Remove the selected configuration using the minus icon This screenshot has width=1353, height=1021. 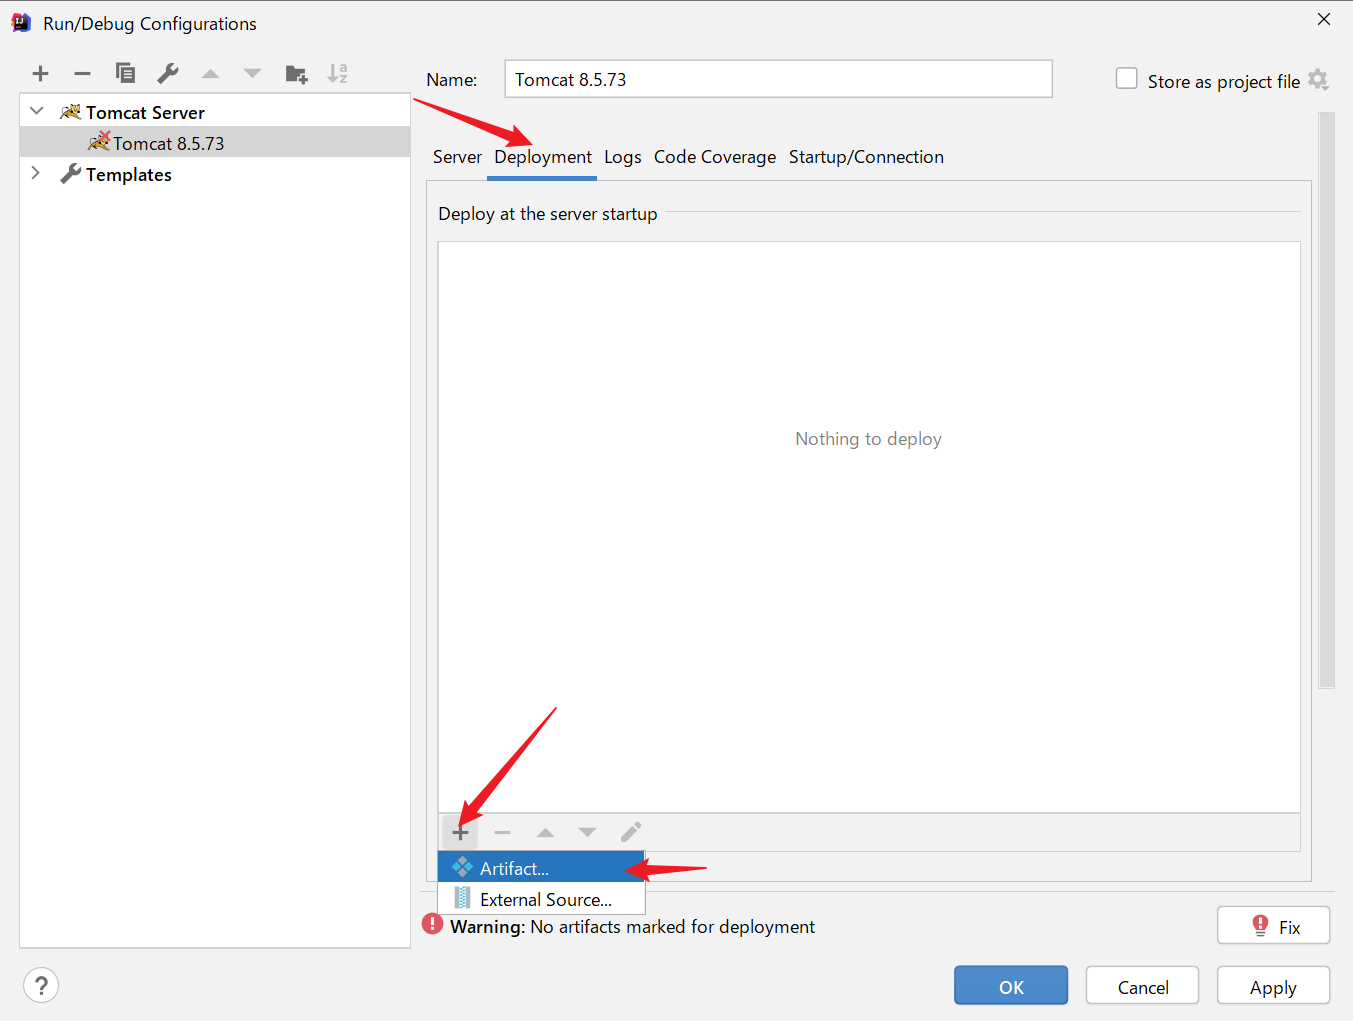tap(82, 73)
